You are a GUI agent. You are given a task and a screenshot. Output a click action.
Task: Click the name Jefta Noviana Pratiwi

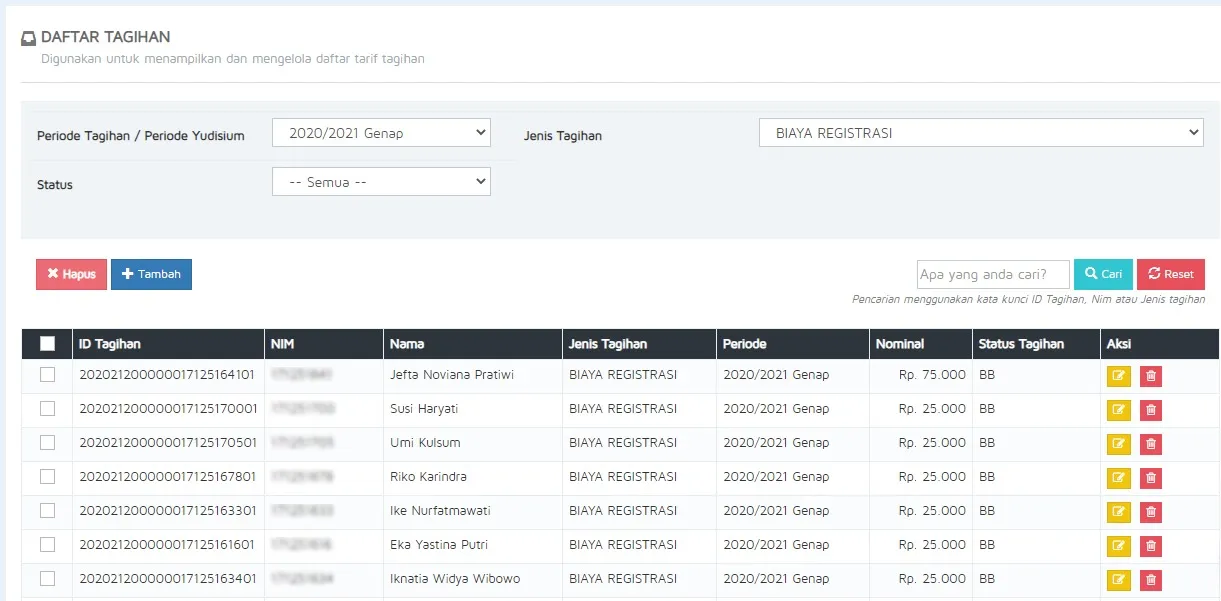click(x=452, y=375)
